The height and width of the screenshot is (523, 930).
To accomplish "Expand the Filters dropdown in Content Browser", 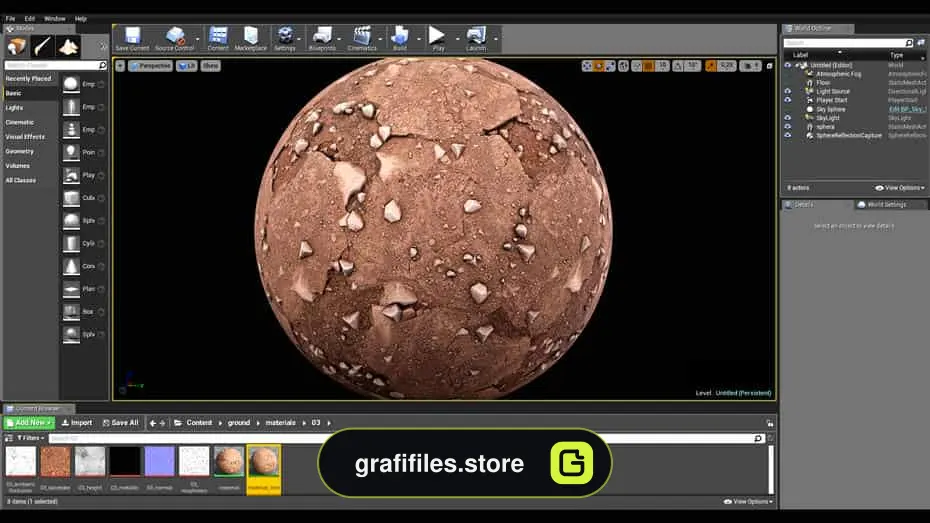I will click(31, 438).
